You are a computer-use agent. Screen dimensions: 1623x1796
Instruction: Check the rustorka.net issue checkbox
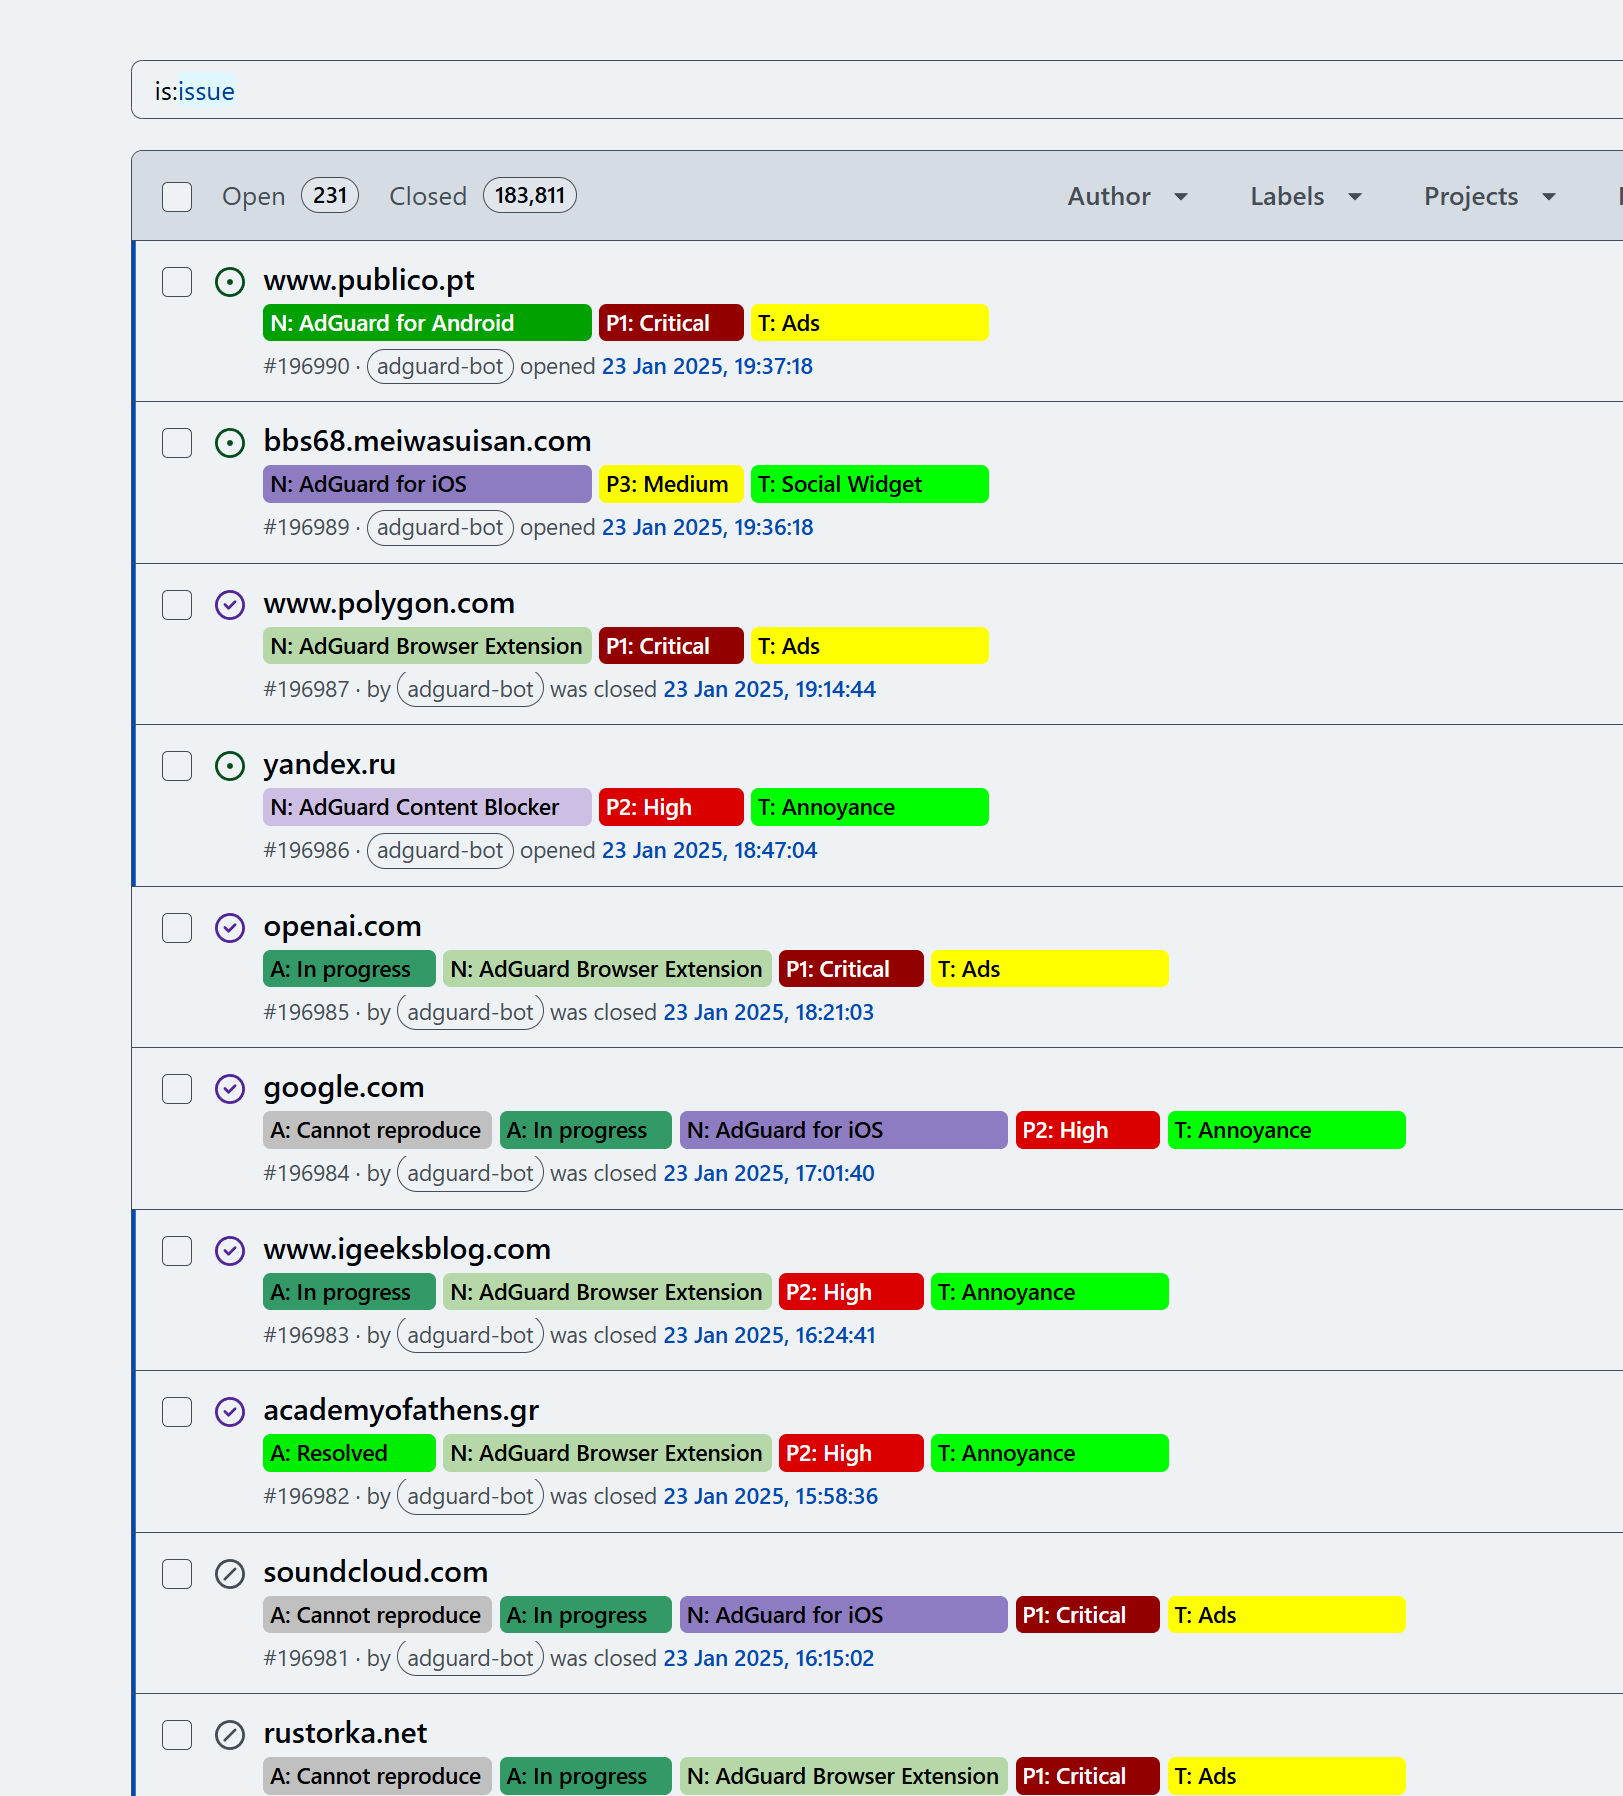[x=177, y=1735]
